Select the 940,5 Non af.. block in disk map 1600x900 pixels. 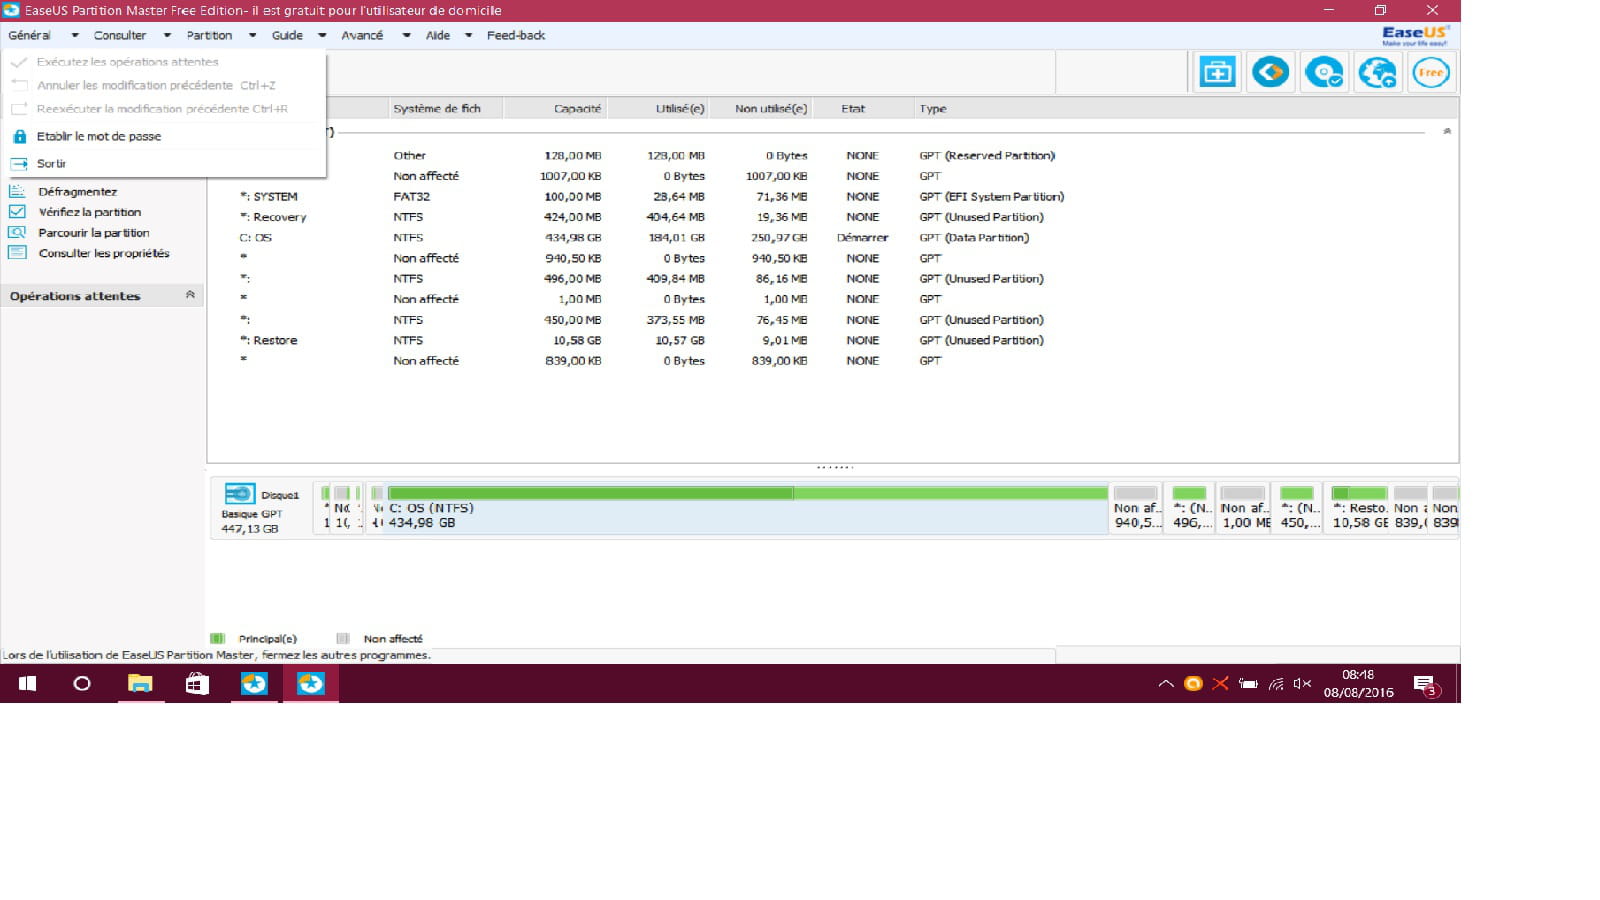(x=1136, y=508)
